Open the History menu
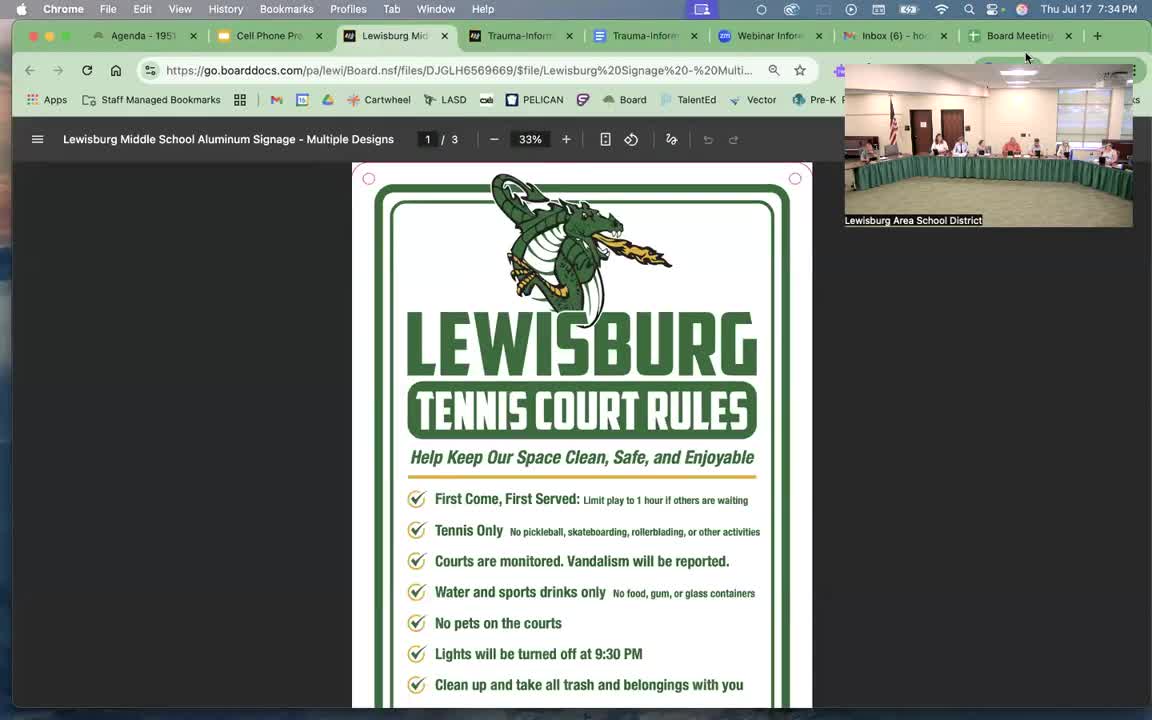The image size is (1152, 720). coord(225,9)
